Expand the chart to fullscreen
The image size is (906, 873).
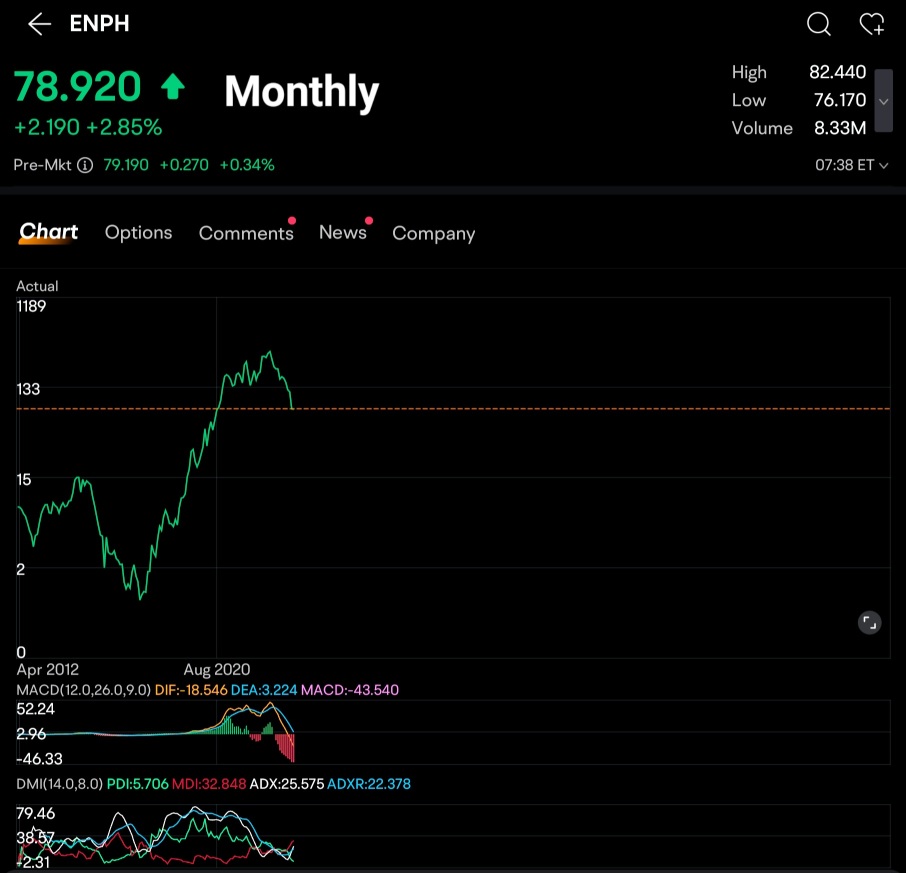click(869, 623)
